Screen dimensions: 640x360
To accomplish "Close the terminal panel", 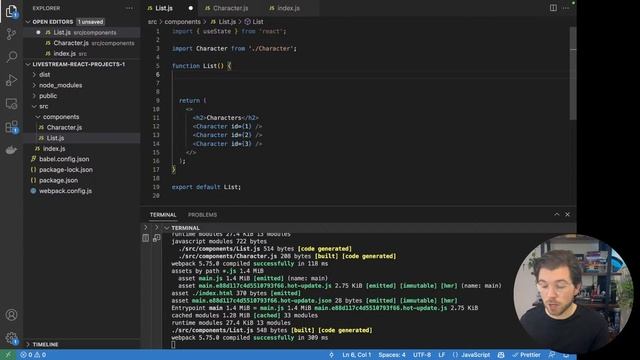I will tap(567, 214).
